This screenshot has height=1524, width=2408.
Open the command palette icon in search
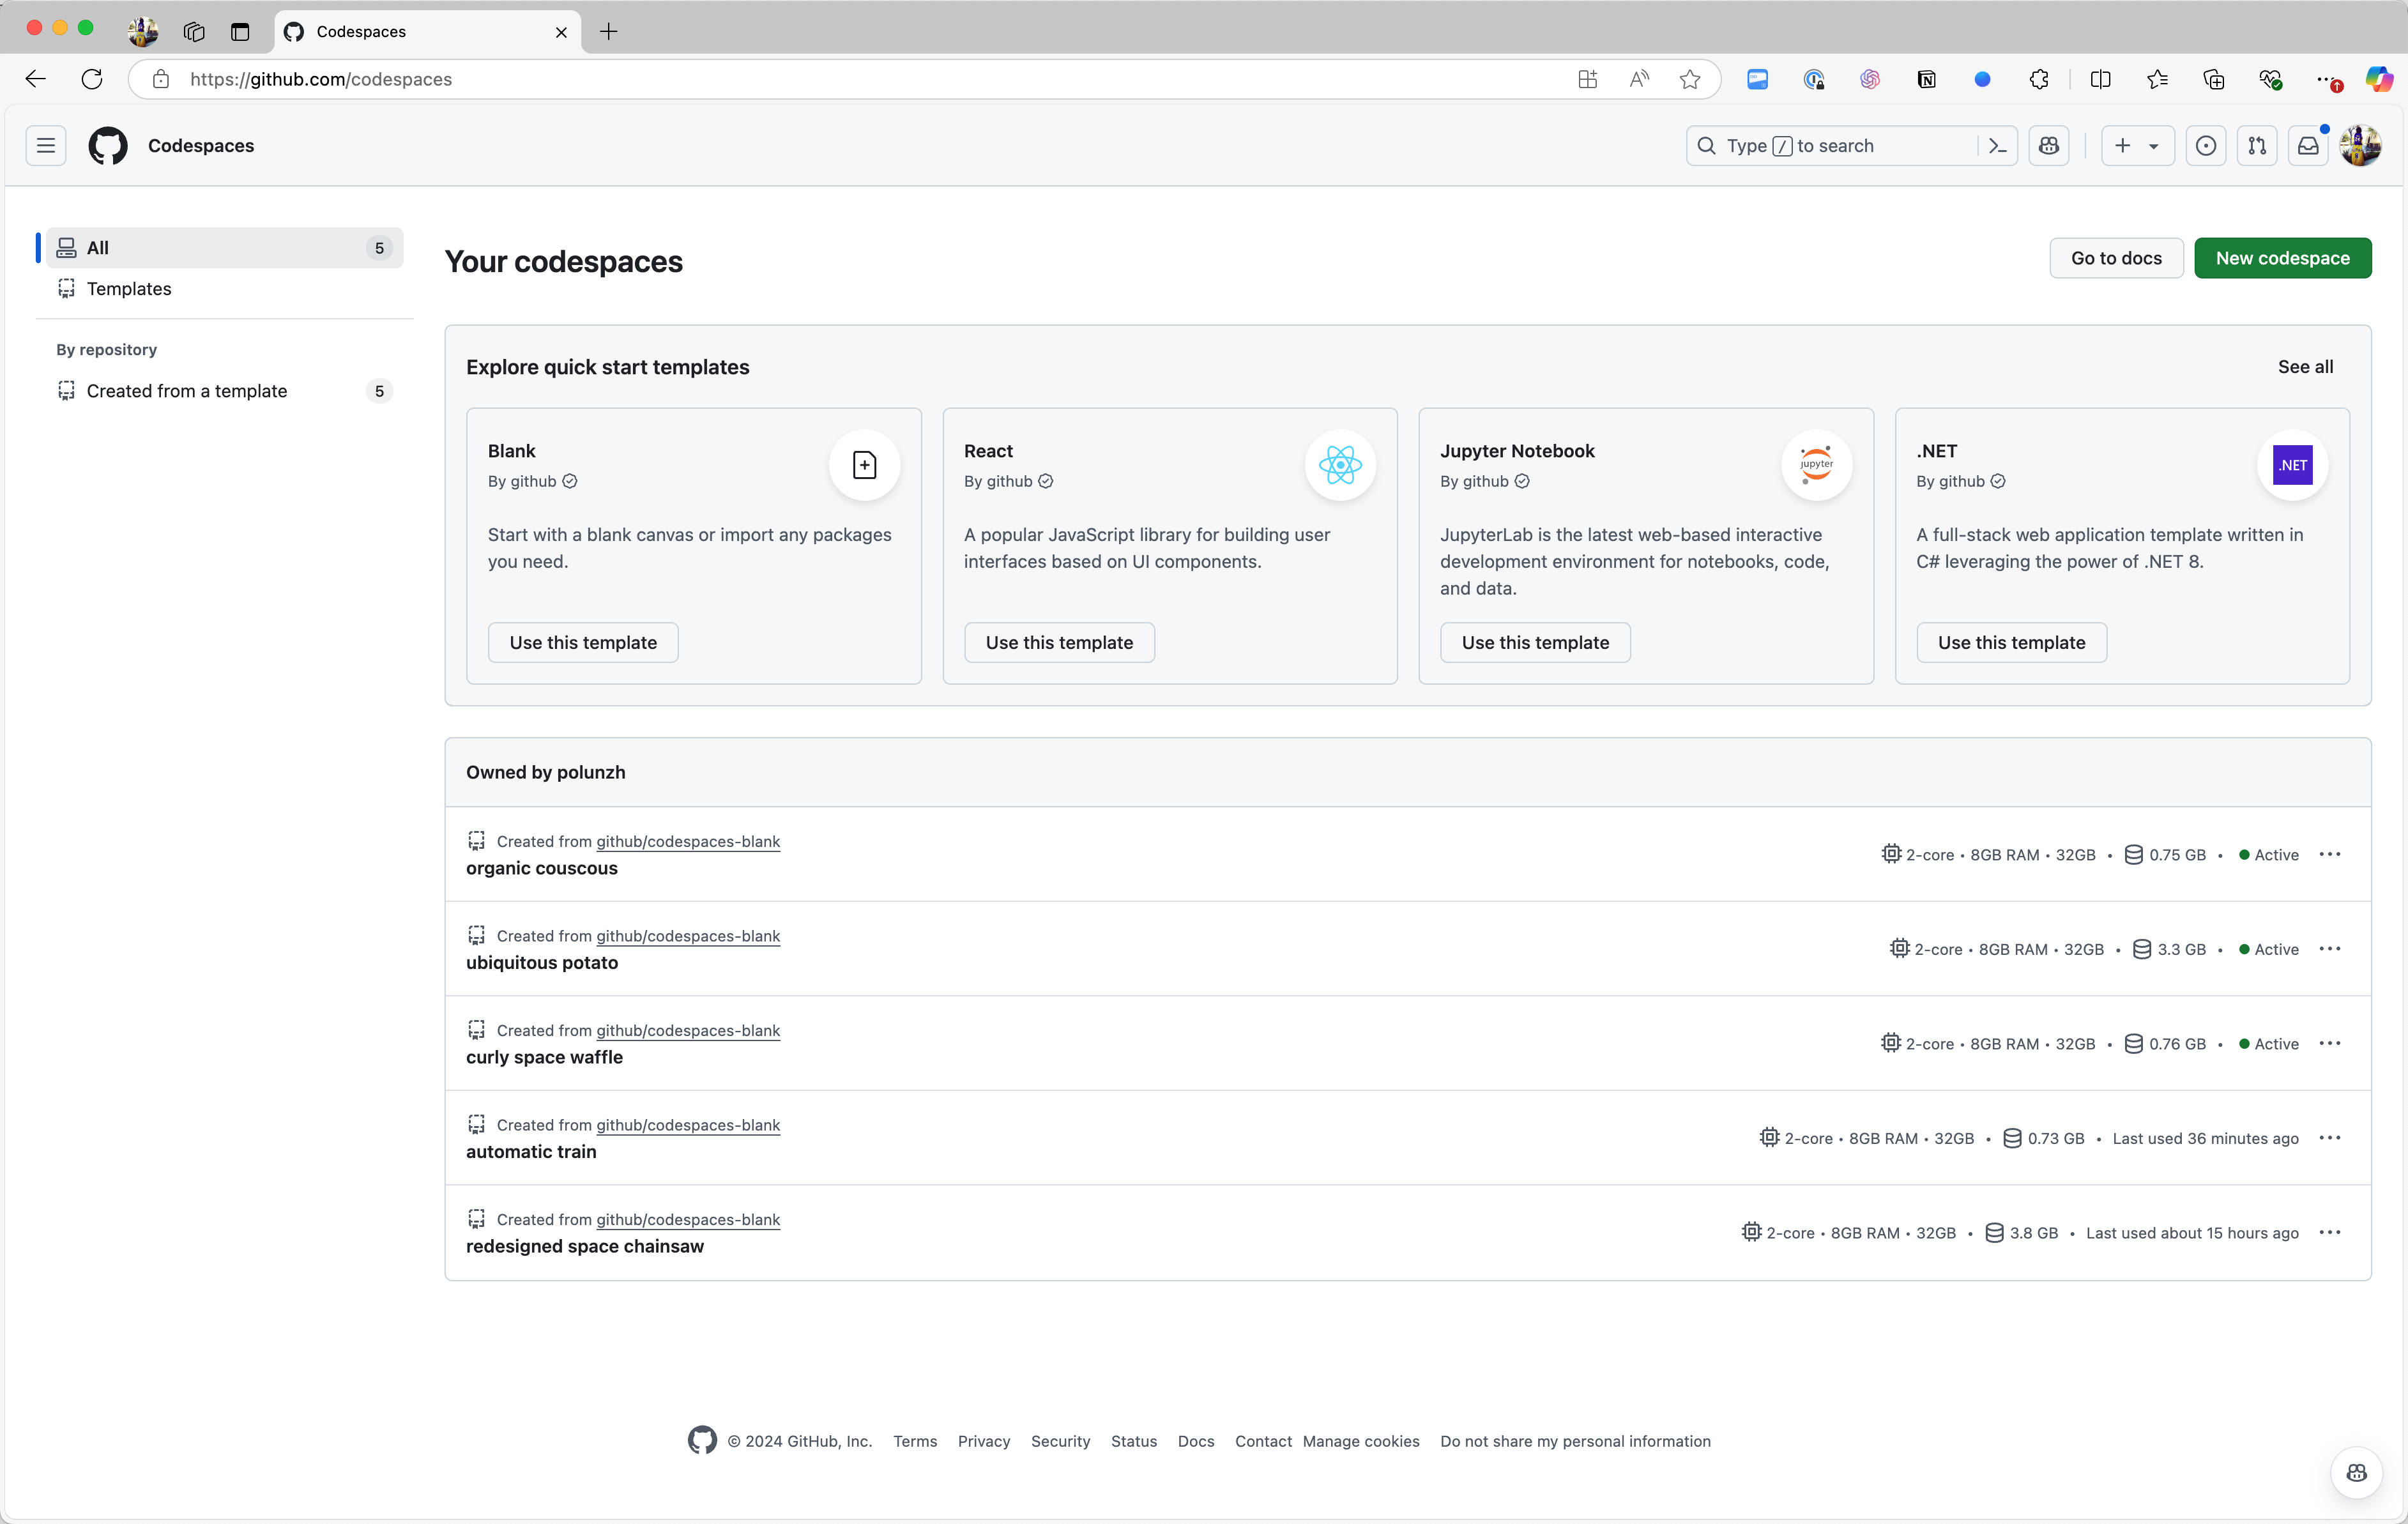[x=1997, y=146]
